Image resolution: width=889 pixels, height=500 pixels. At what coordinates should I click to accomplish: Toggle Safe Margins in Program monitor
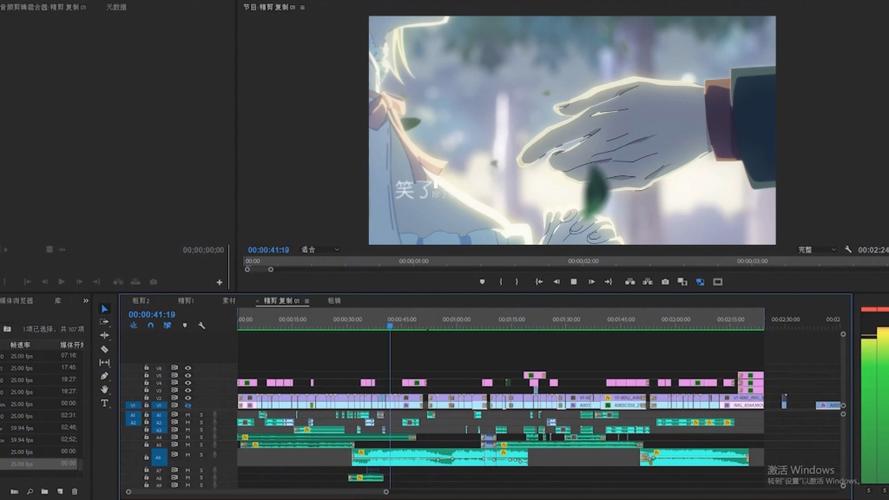[x=718, y=282]
